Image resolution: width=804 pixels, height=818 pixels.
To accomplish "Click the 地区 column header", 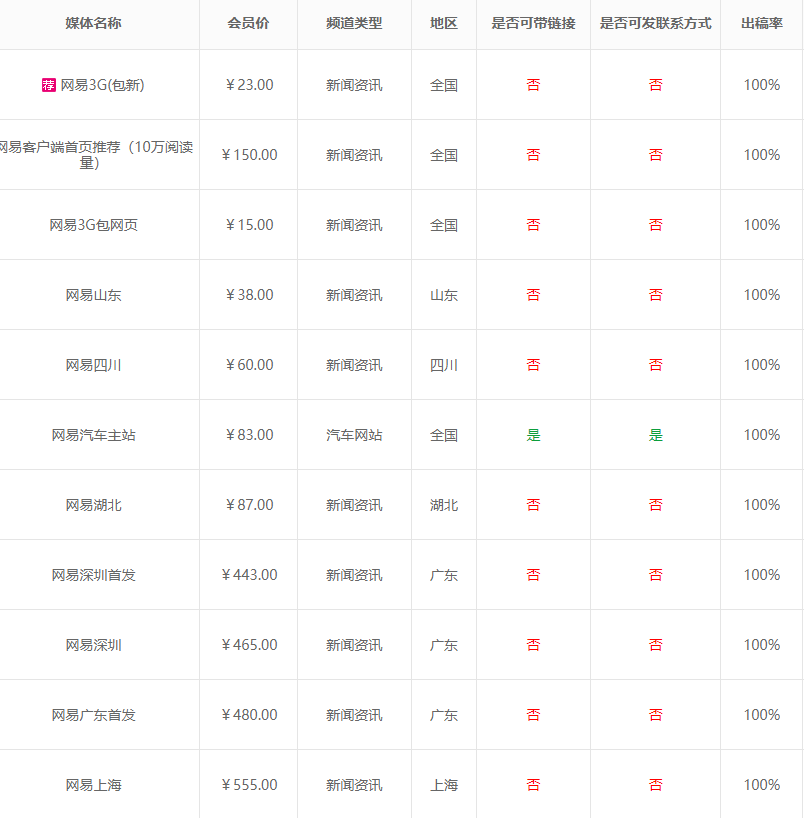I will (x=443, y=24).
